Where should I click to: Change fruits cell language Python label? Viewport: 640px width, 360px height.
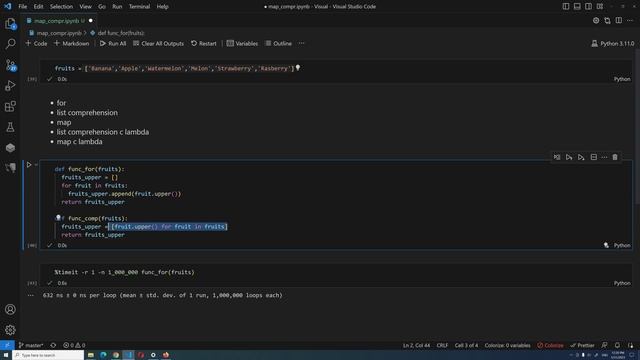click(622, 79)
